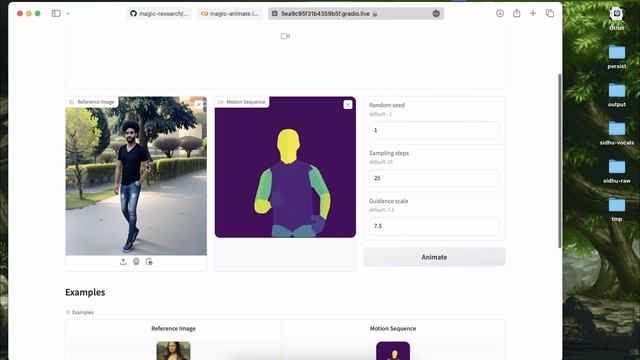Image resolution: width=640 pixels, height=360 pixels.
Task: Remove the Reference Image with X button
Action: tap(199, 104)
